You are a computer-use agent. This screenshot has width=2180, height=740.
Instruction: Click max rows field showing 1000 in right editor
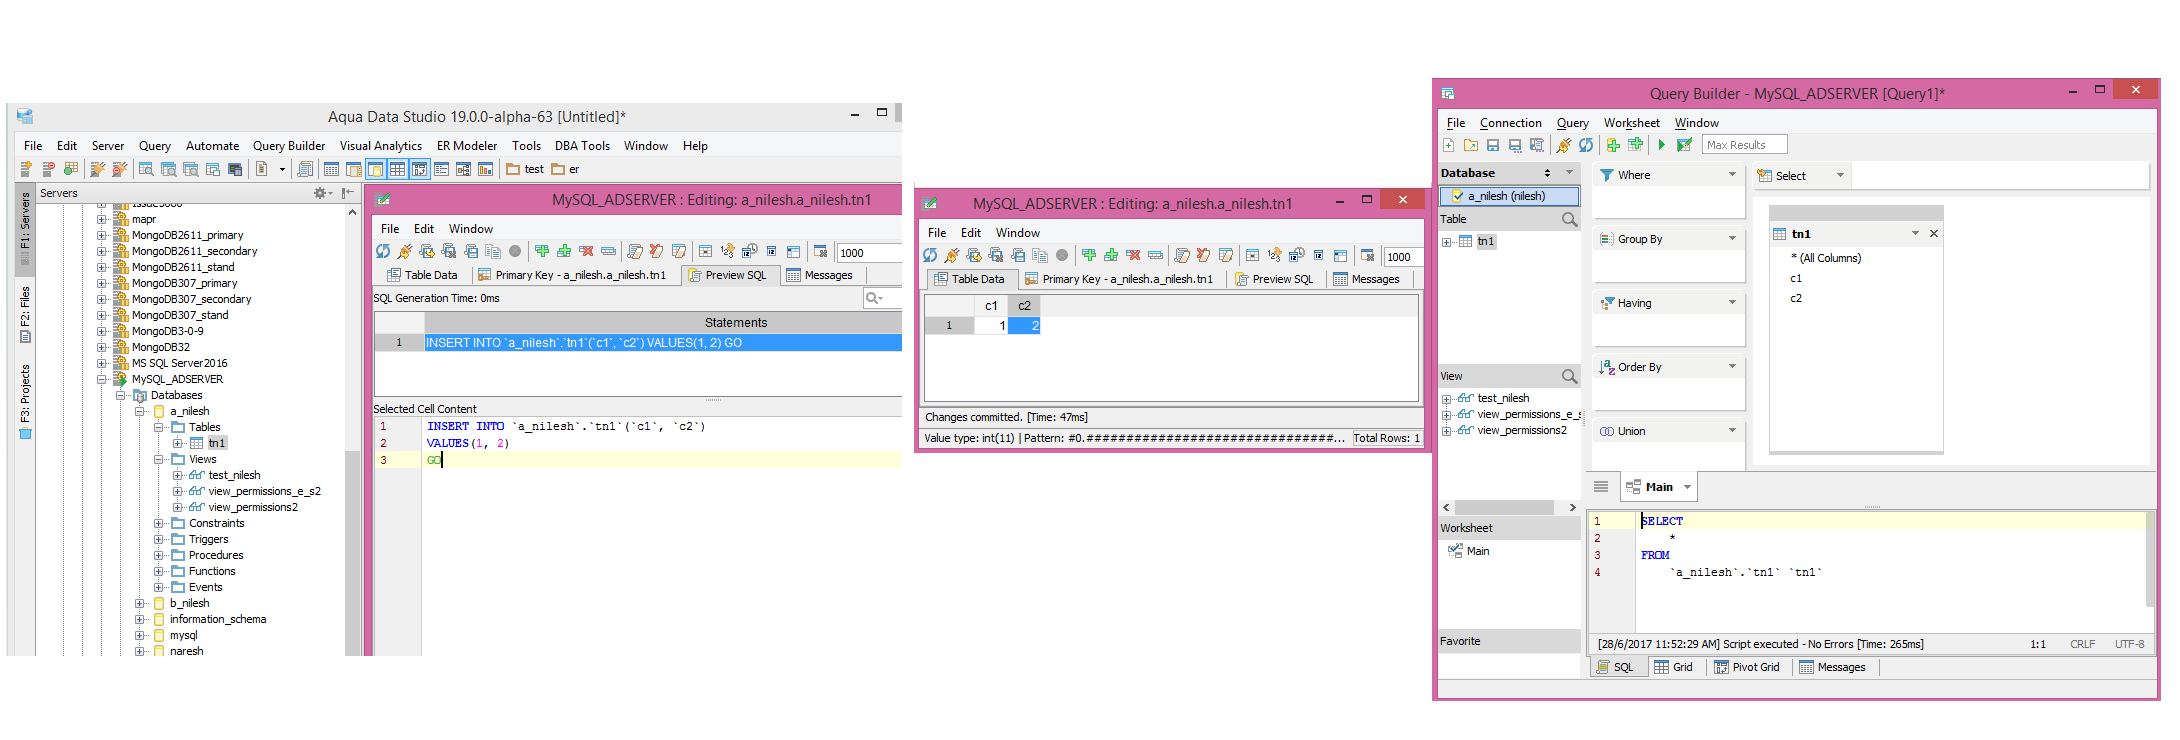tap(1402, 257)
